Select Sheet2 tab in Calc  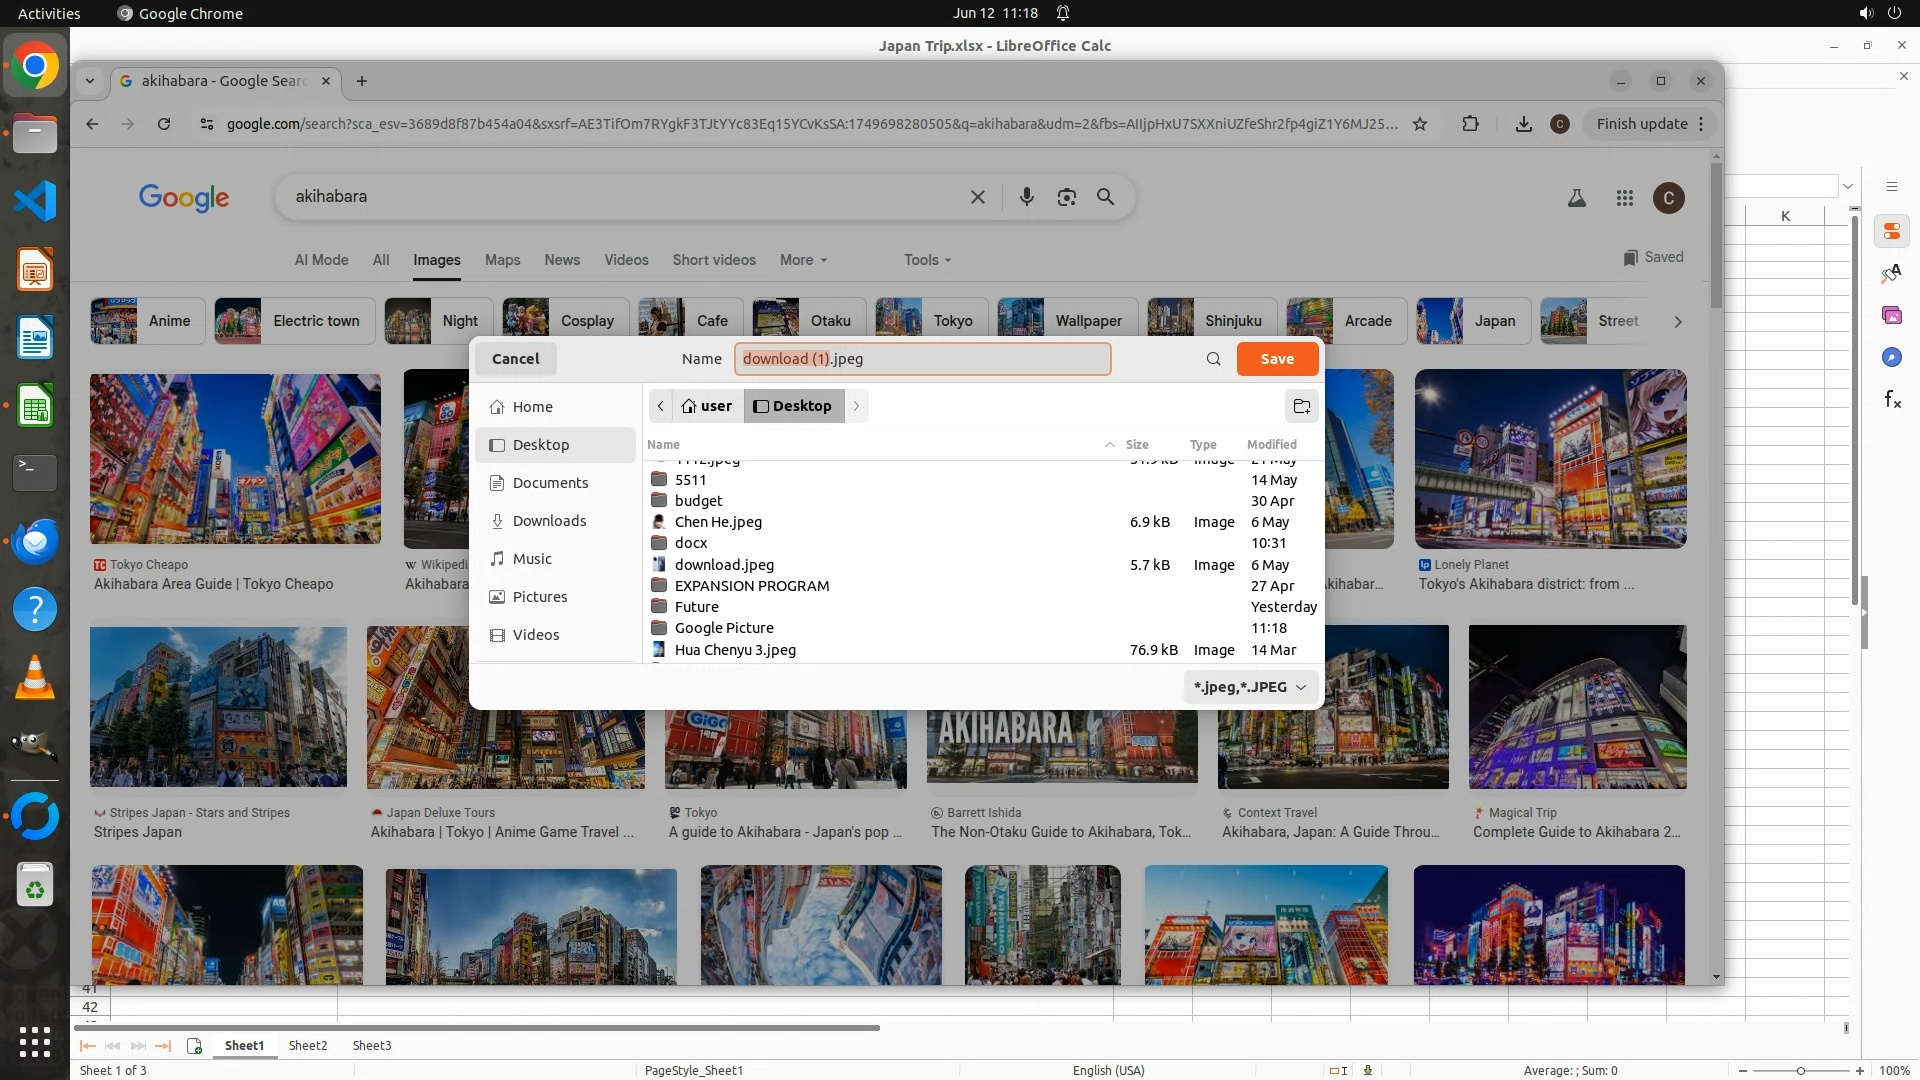point(307,1045)
